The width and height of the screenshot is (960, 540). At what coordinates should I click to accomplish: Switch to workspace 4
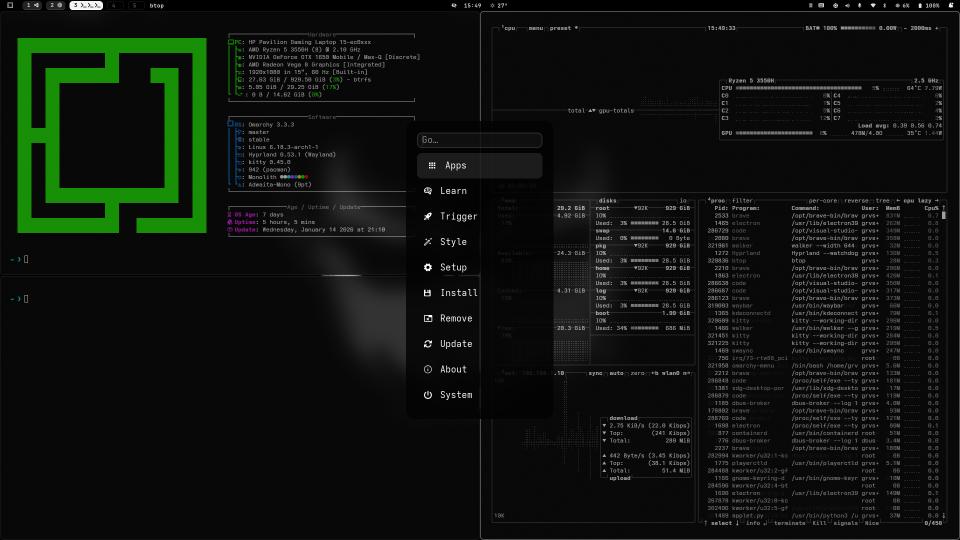pyautogui.click(x=113, y=5)
